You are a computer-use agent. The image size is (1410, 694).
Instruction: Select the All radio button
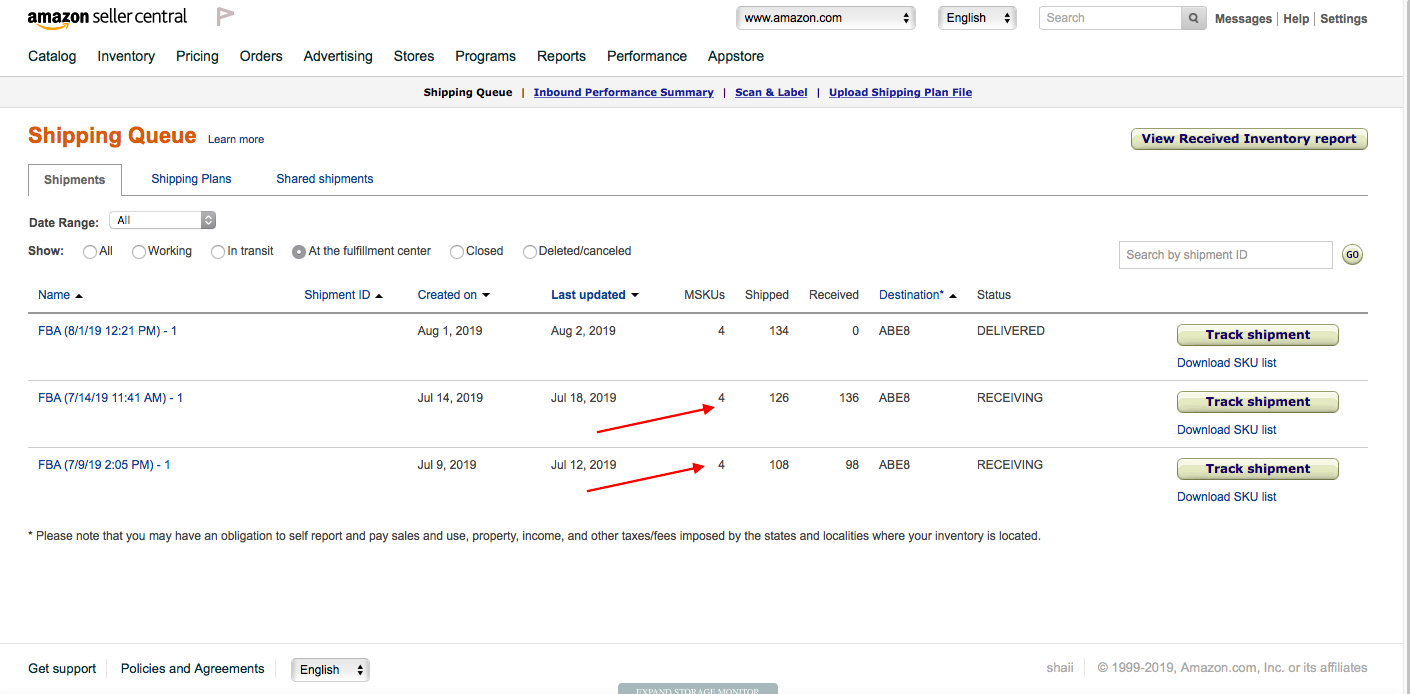click(90, 252)
